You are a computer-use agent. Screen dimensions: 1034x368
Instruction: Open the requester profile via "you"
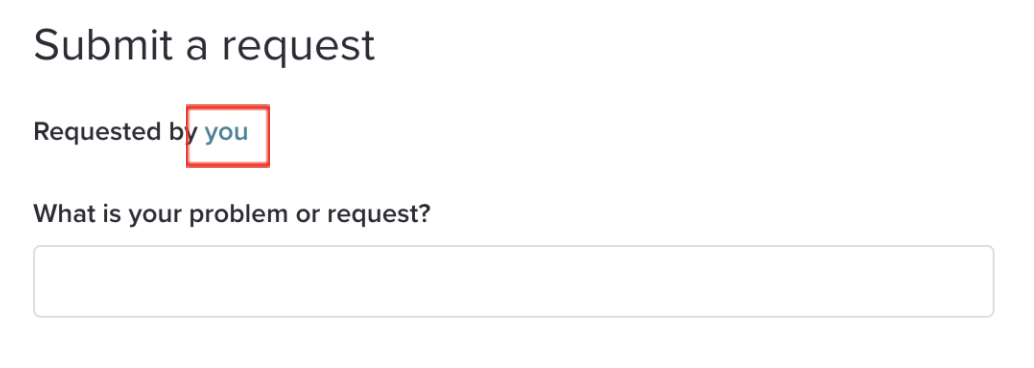point(226,133)
